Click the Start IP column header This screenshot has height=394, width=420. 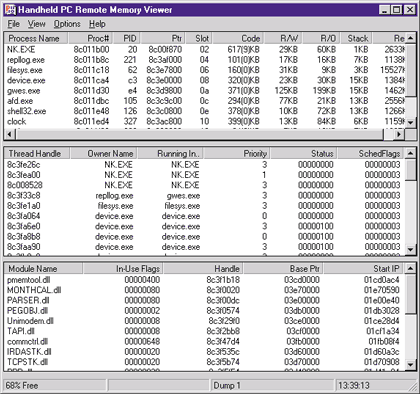(363, 268)
